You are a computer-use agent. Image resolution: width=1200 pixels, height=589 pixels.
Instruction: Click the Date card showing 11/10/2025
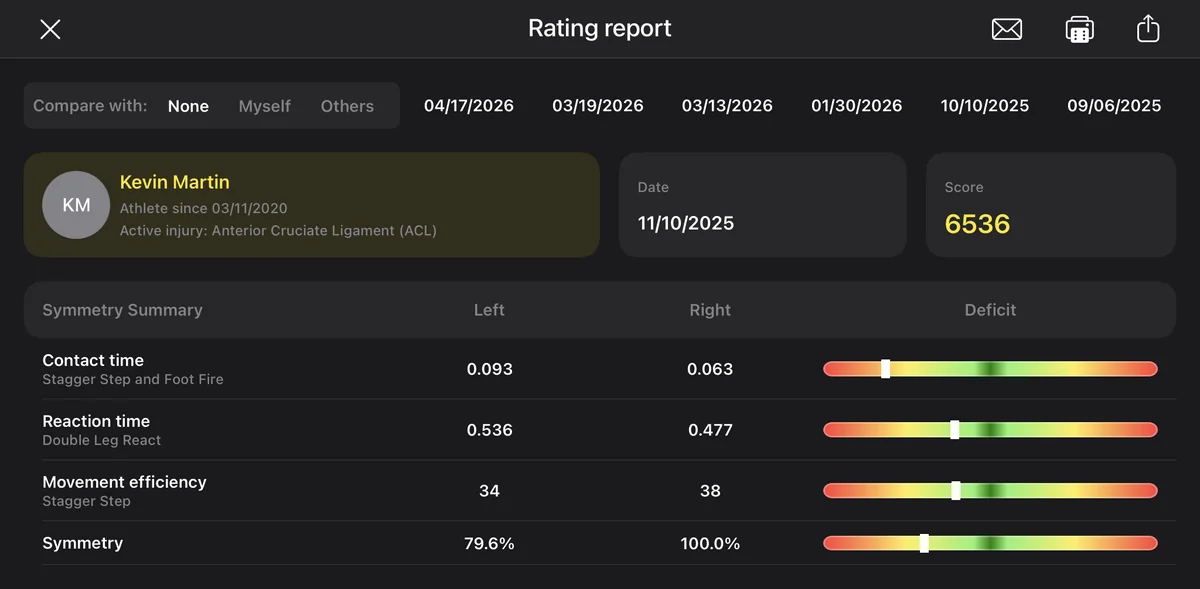click(763, 205)
